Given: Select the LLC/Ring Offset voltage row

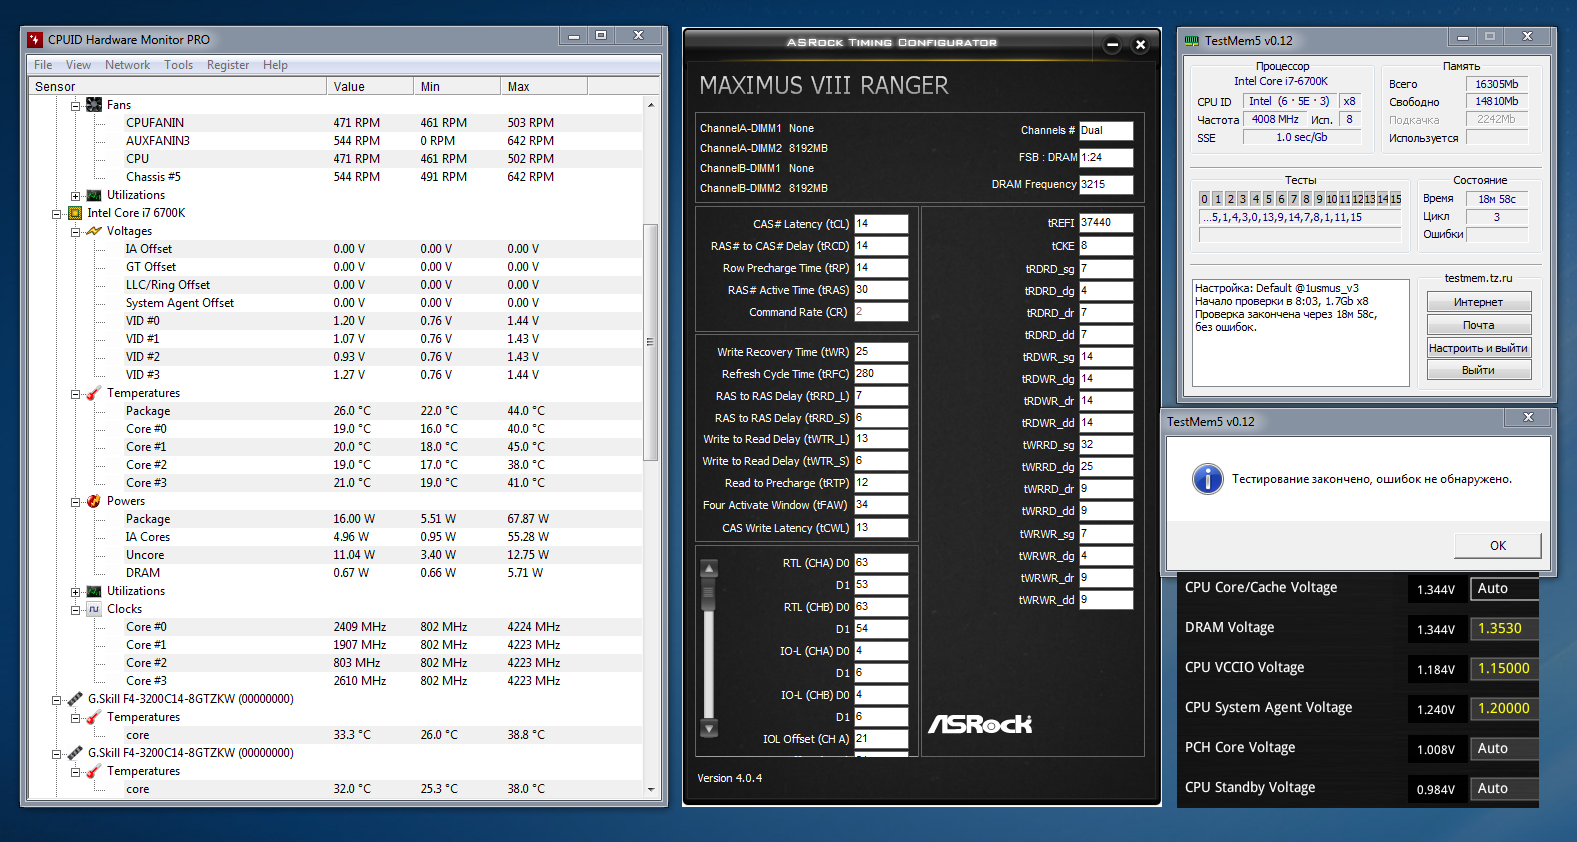Looking at the screenshot, I should tap(336, 285).
